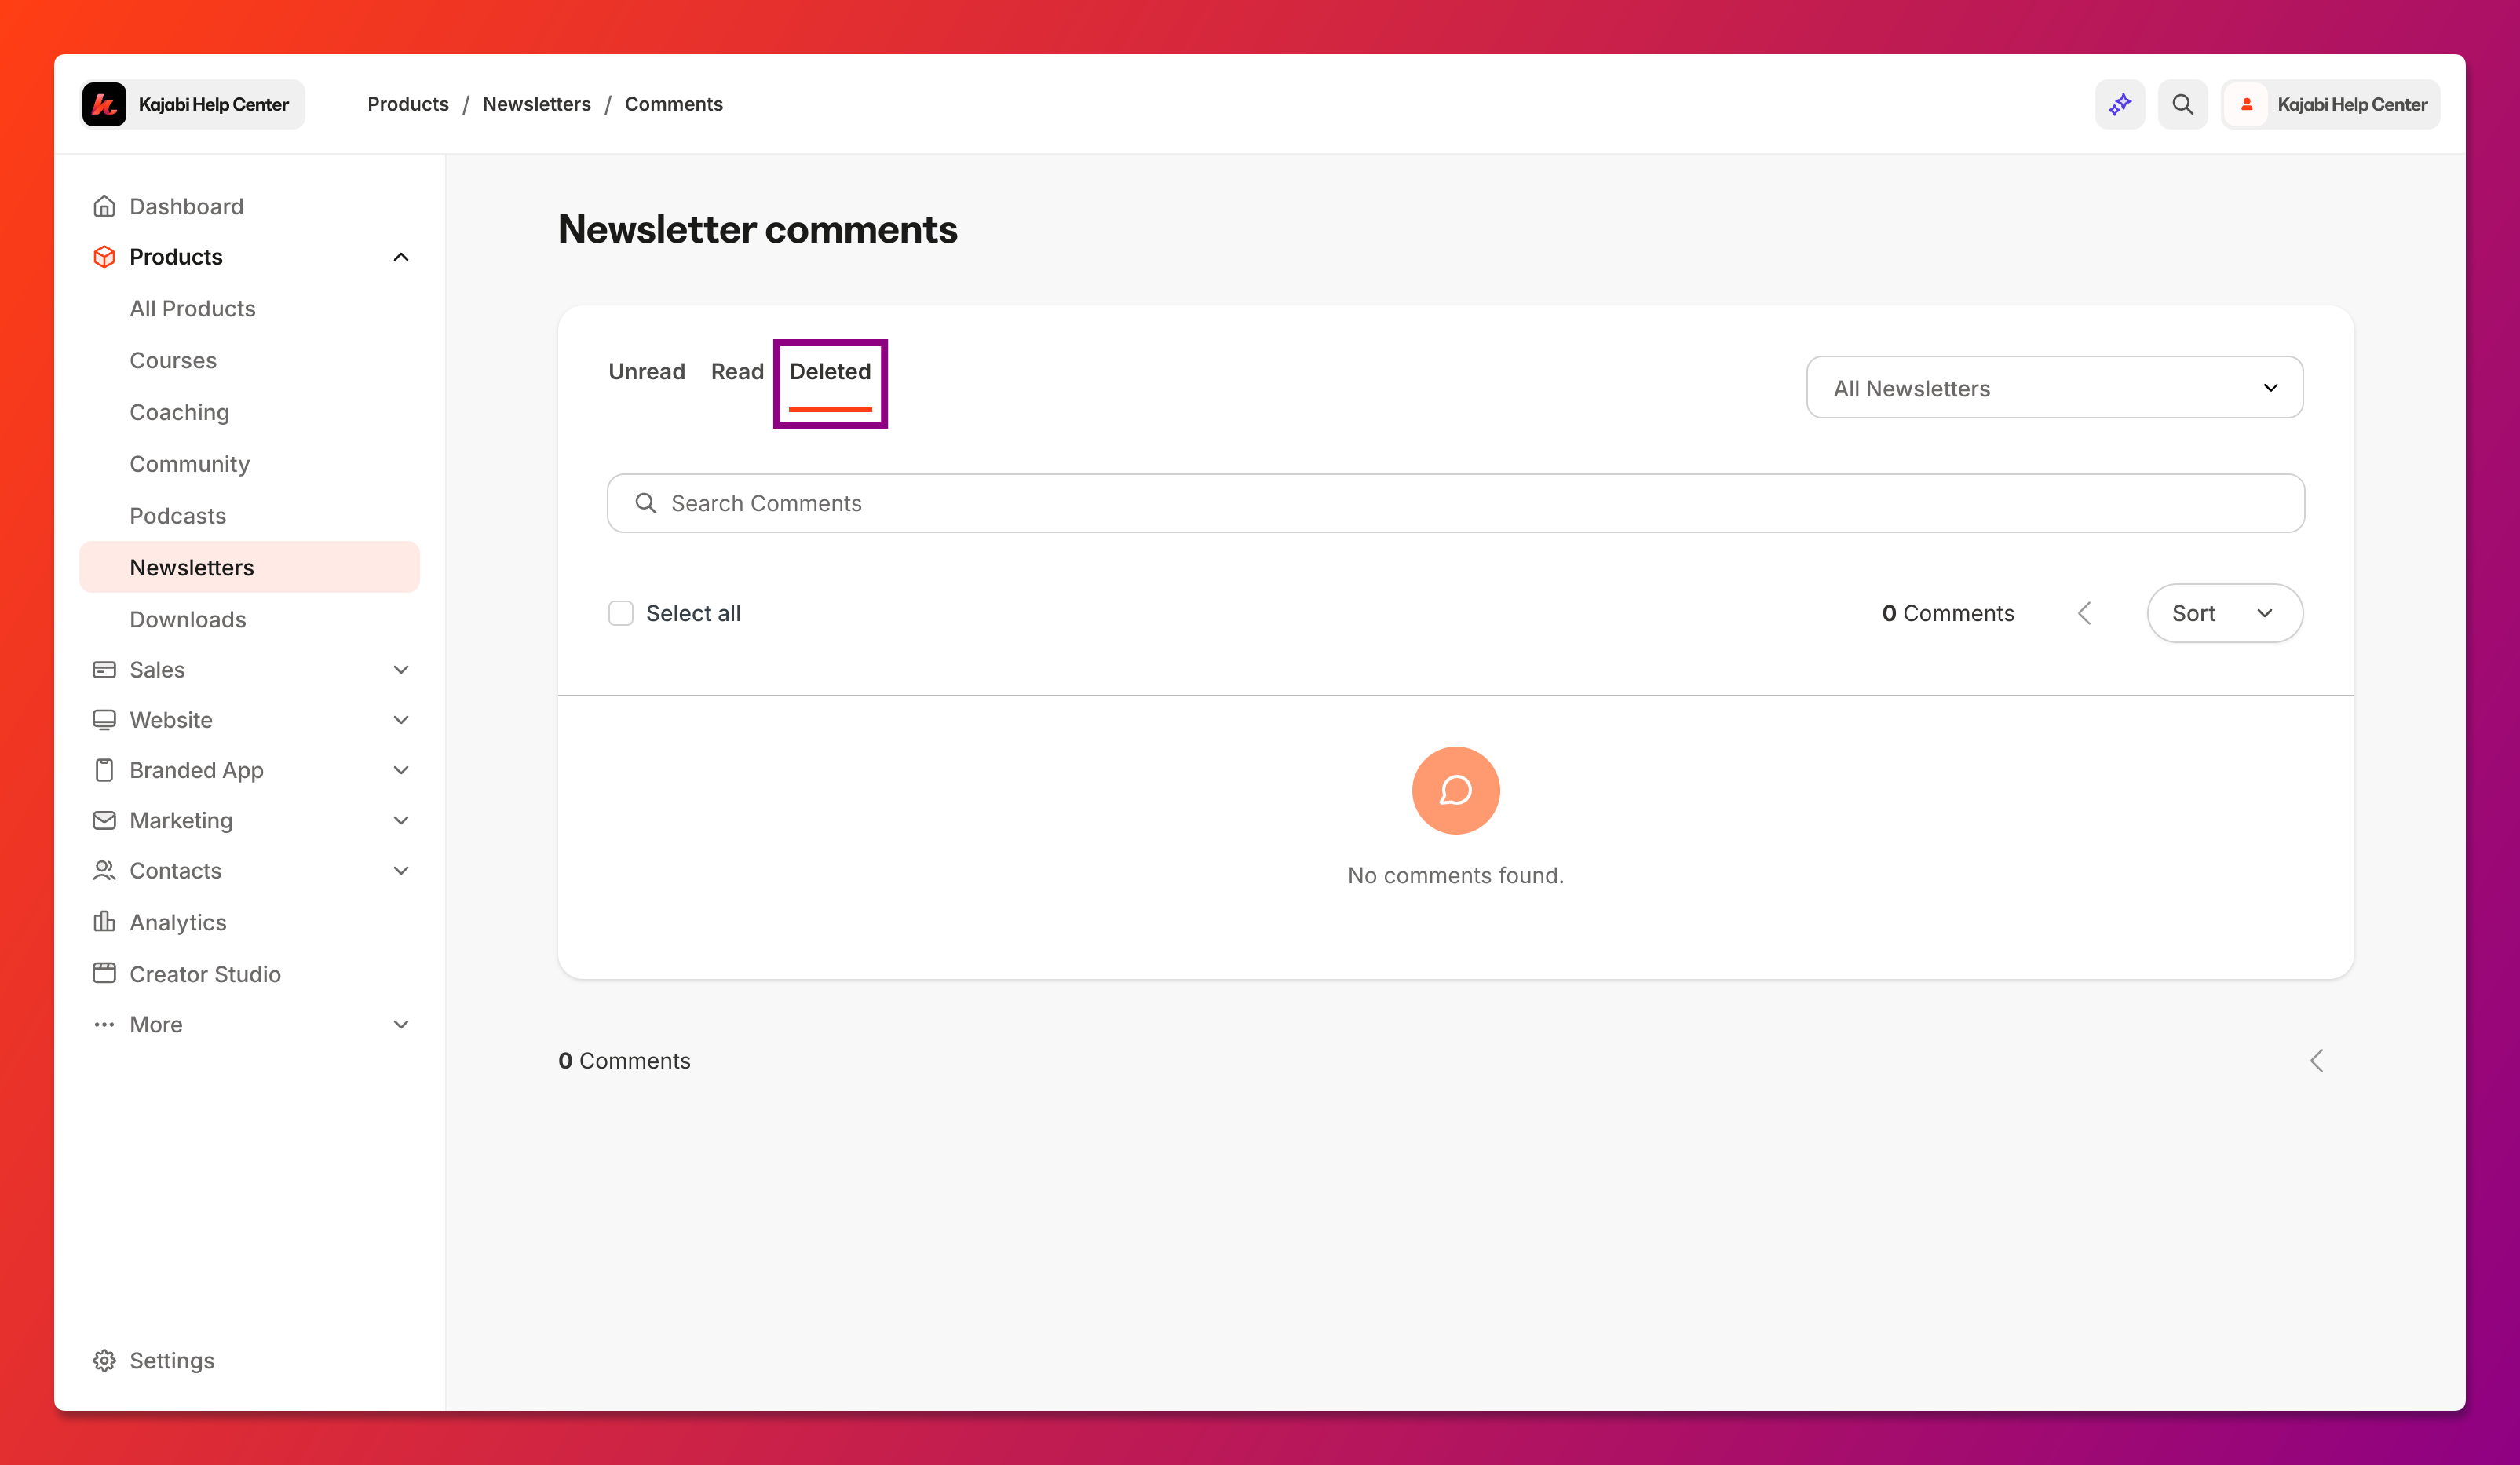Expand the Sales section chevron
The height and width of the screenshot is (1465, 2520).
401,669
